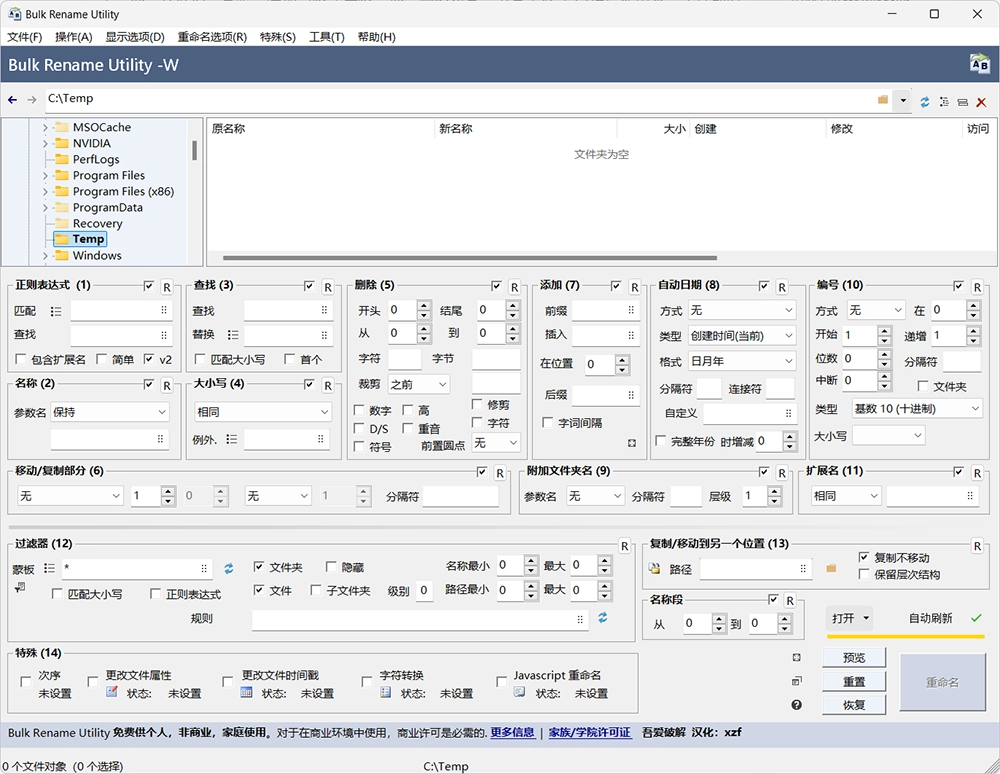Select Windows folder in tree
This screenshot has height=774, width=1000.
click(97, 255)
